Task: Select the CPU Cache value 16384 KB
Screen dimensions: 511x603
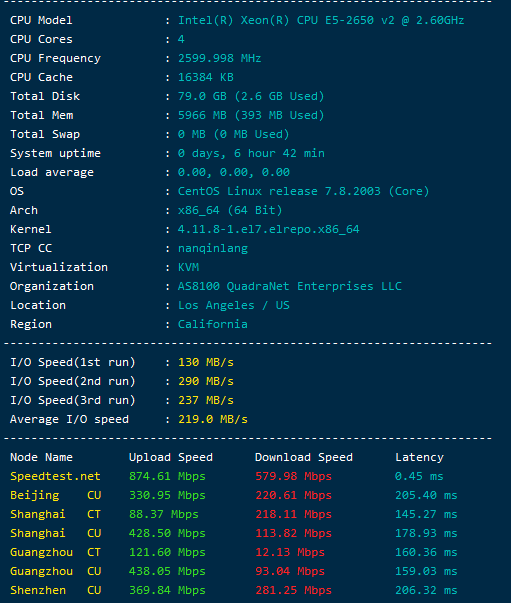Action: 205,77
